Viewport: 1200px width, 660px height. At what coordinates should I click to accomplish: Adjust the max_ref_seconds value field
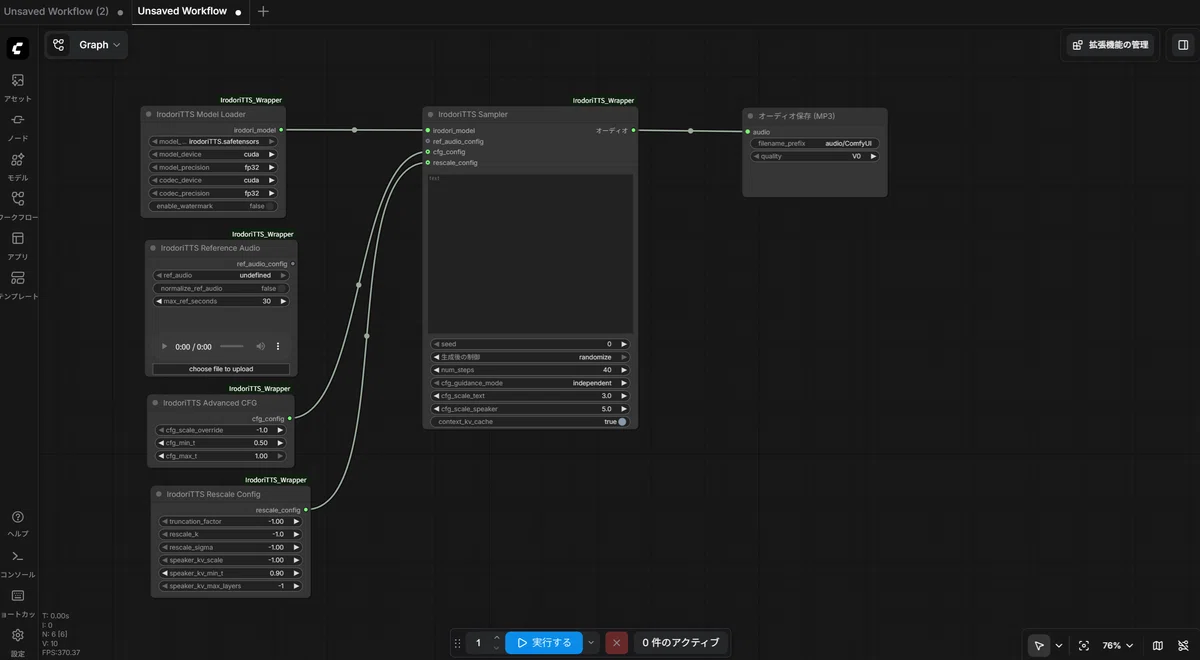(221, 301)
